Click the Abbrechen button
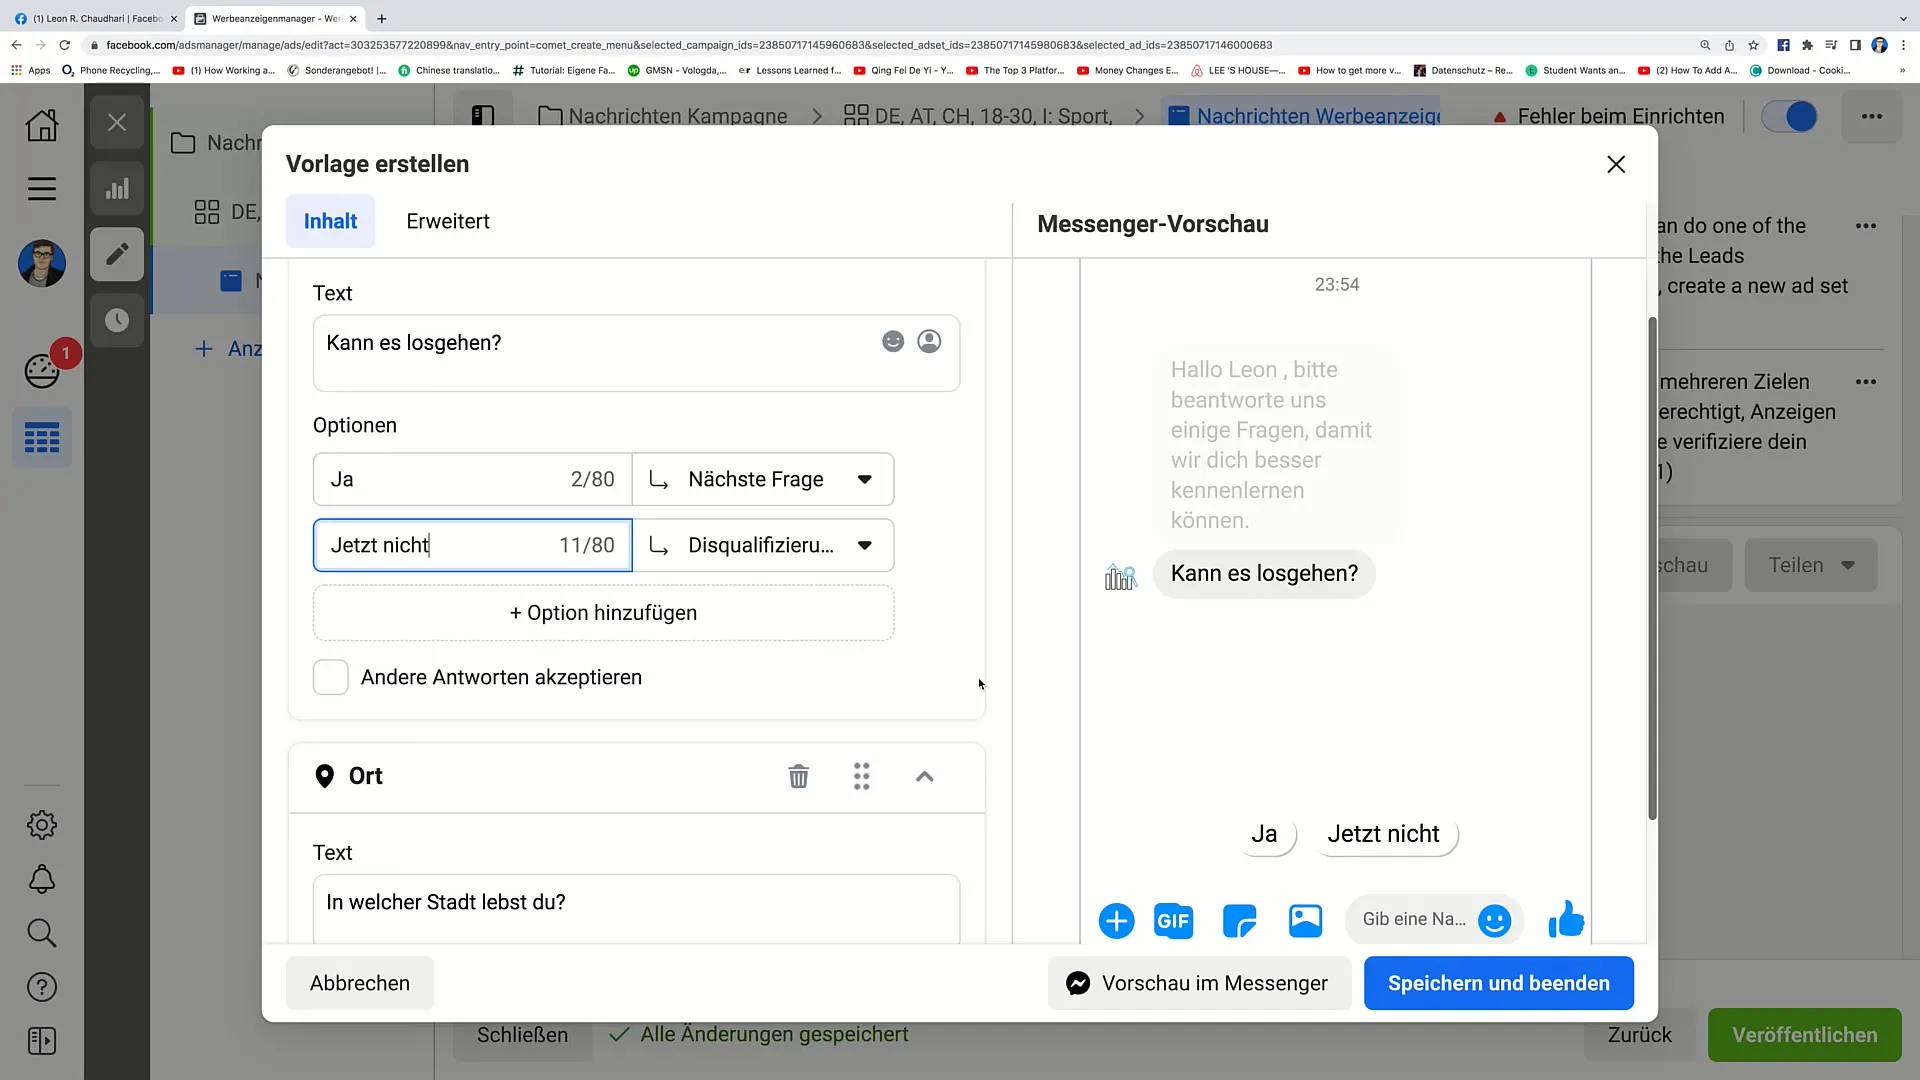 tap(360, 983)
